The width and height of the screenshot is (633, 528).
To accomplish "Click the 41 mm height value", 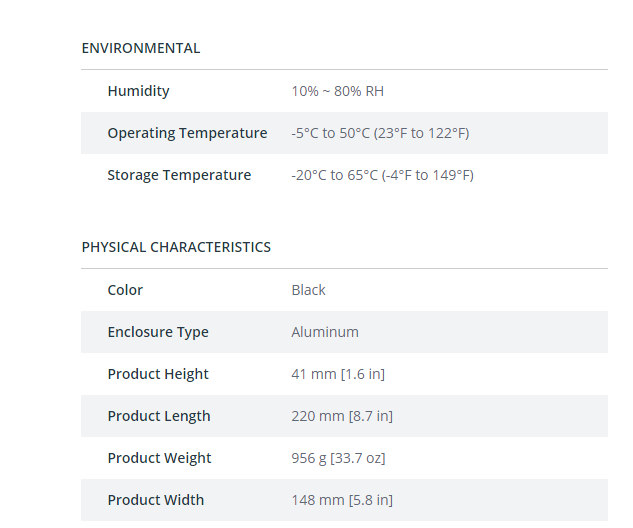I will pyautogui.click(x=338, y=374).
